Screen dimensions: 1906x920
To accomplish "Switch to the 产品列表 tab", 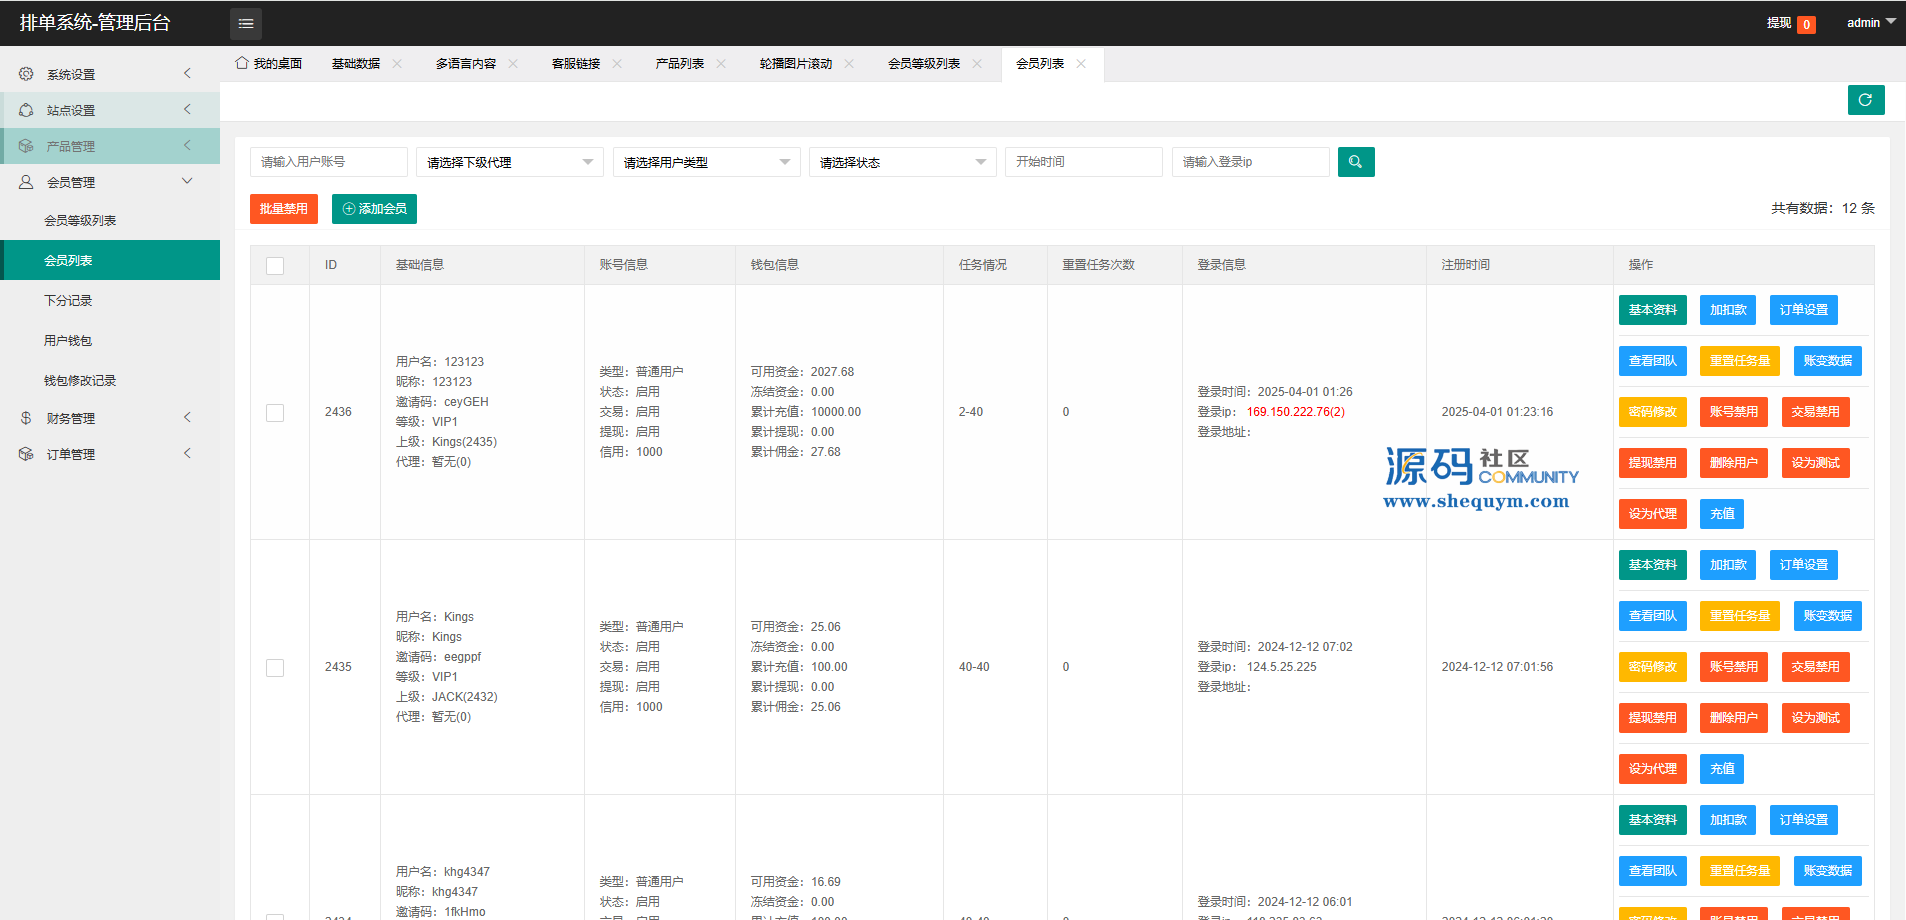I will coord(679,64).
